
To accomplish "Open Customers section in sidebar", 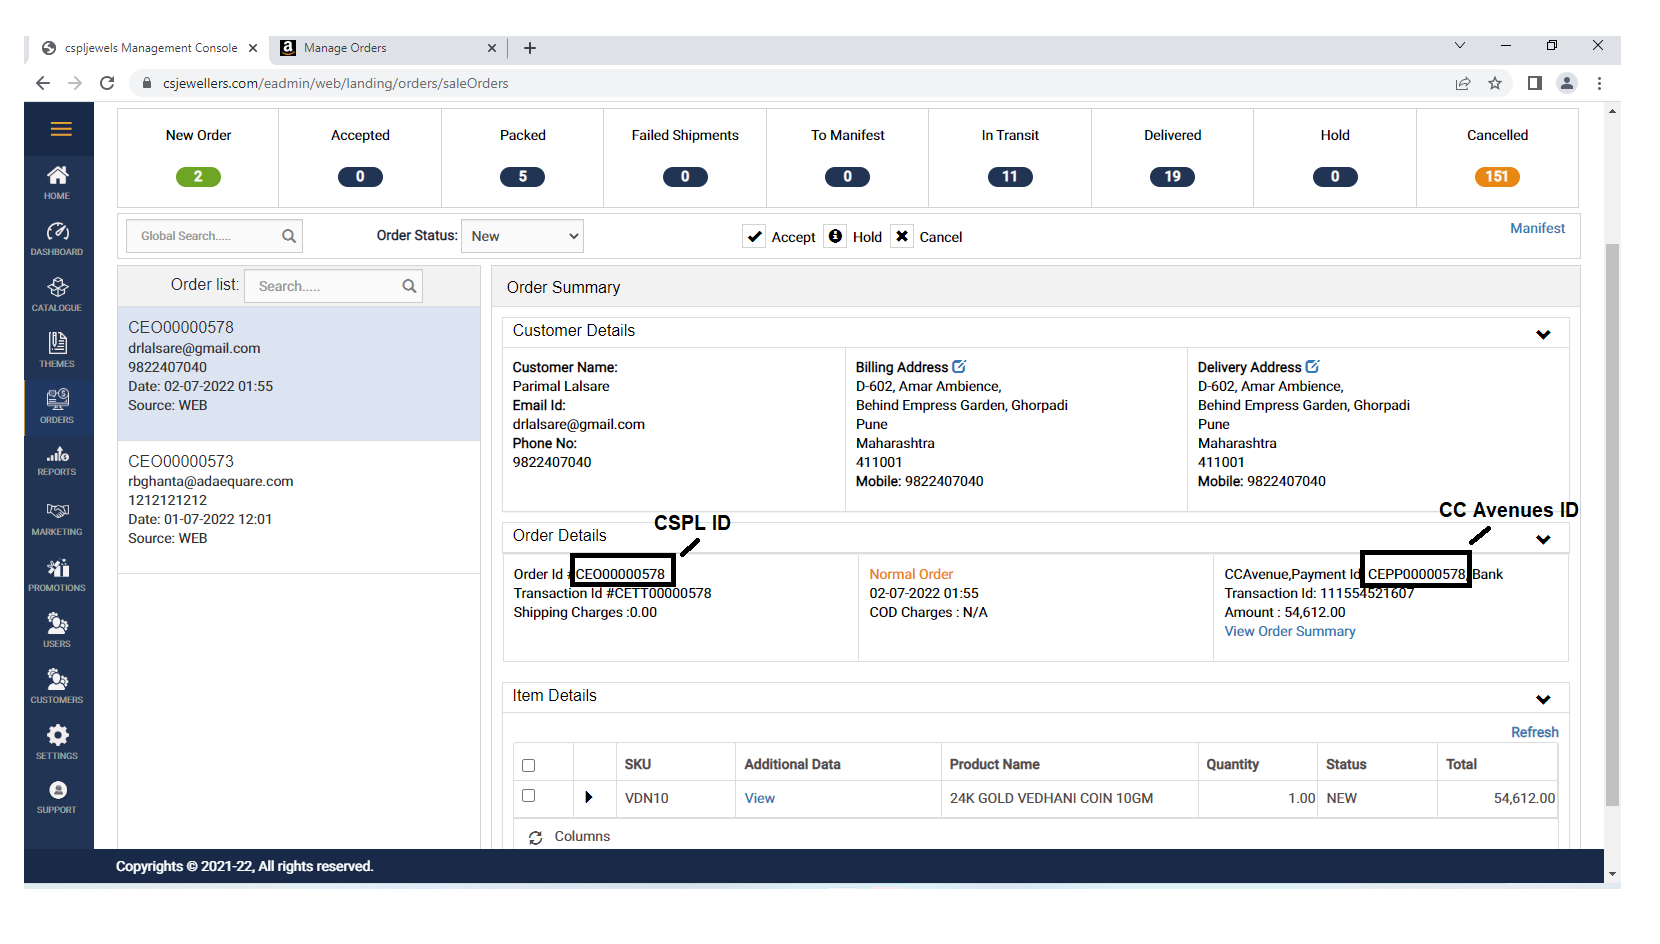I will (58, 687).
